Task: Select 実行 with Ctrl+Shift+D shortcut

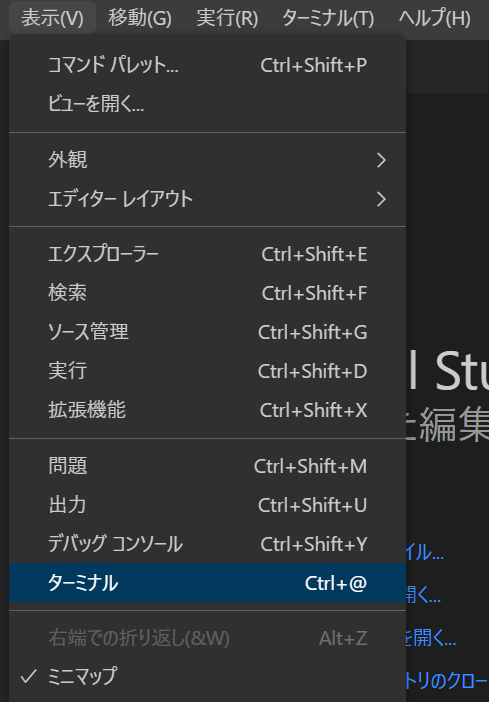Action: tap(207, 371)
